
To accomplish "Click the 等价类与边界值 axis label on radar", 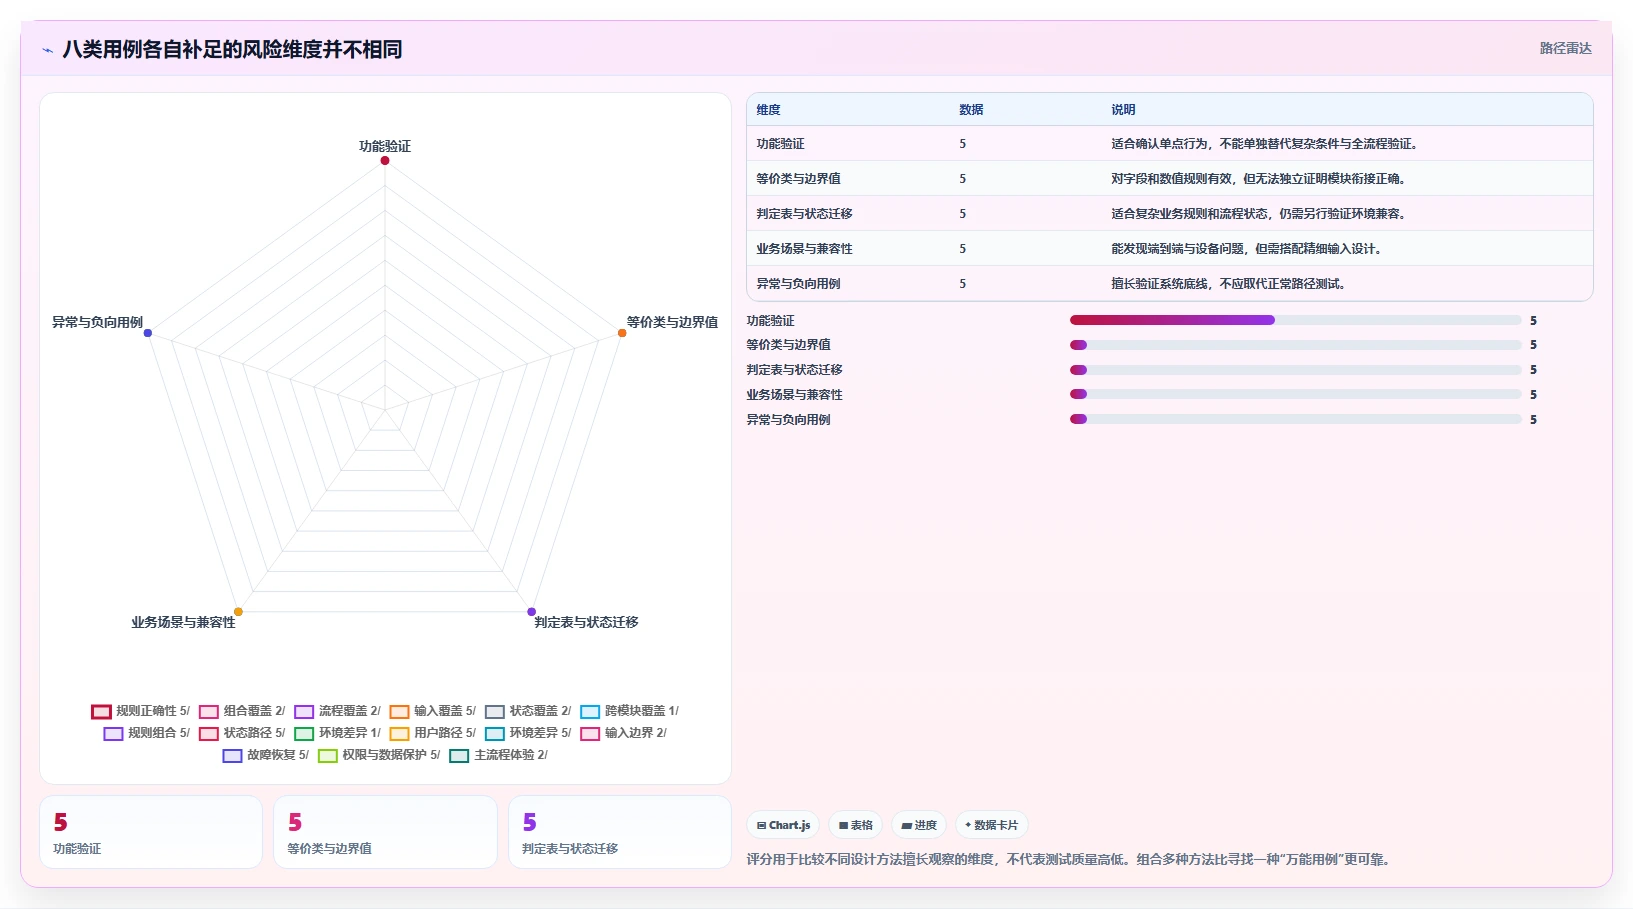I will coord(672,322).
